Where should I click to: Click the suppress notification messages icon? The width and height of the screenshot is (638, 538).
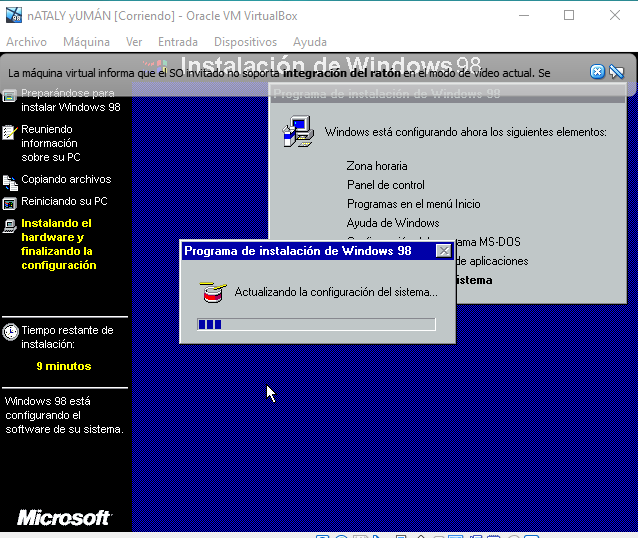(x=617, y=72)
